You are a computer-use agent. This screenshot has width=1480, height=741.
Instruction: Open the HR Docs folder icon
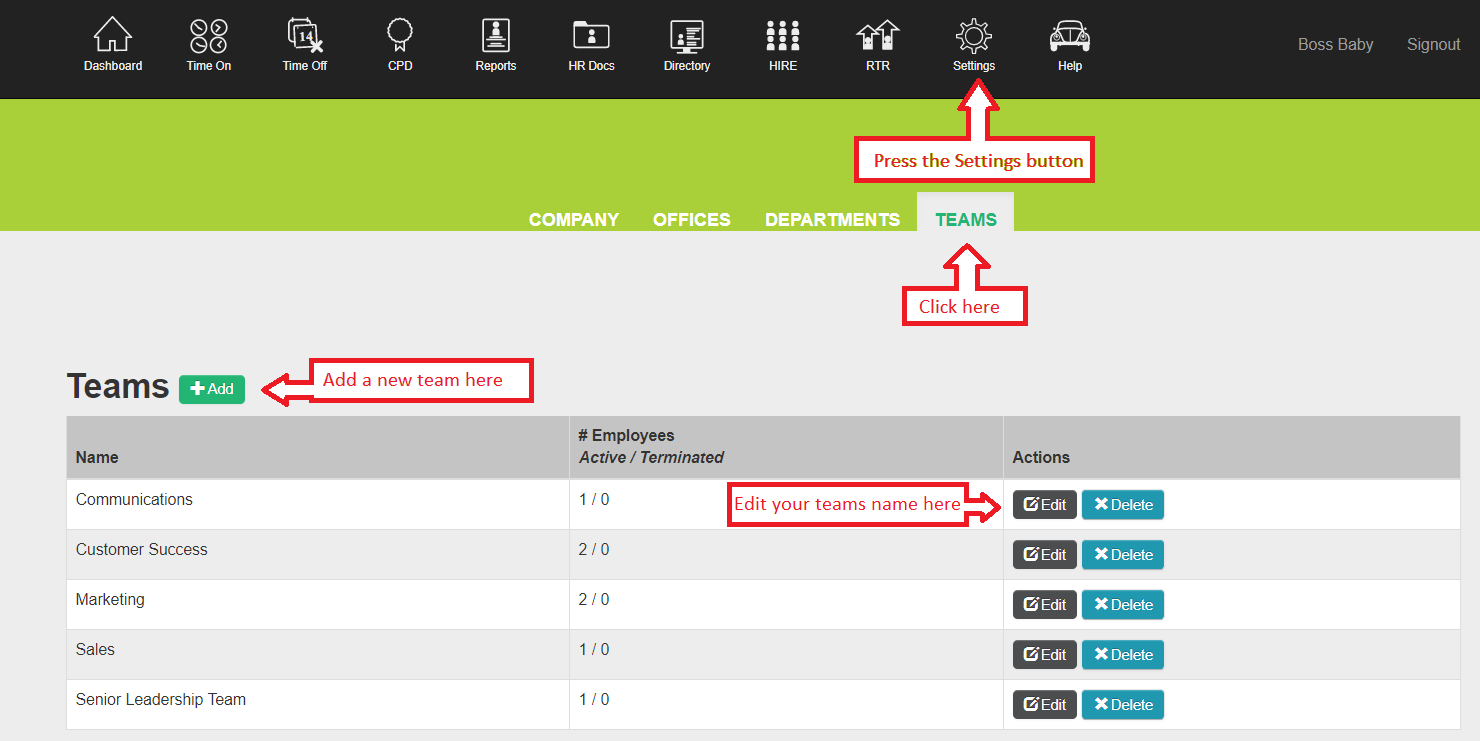[x=591, y=37]
